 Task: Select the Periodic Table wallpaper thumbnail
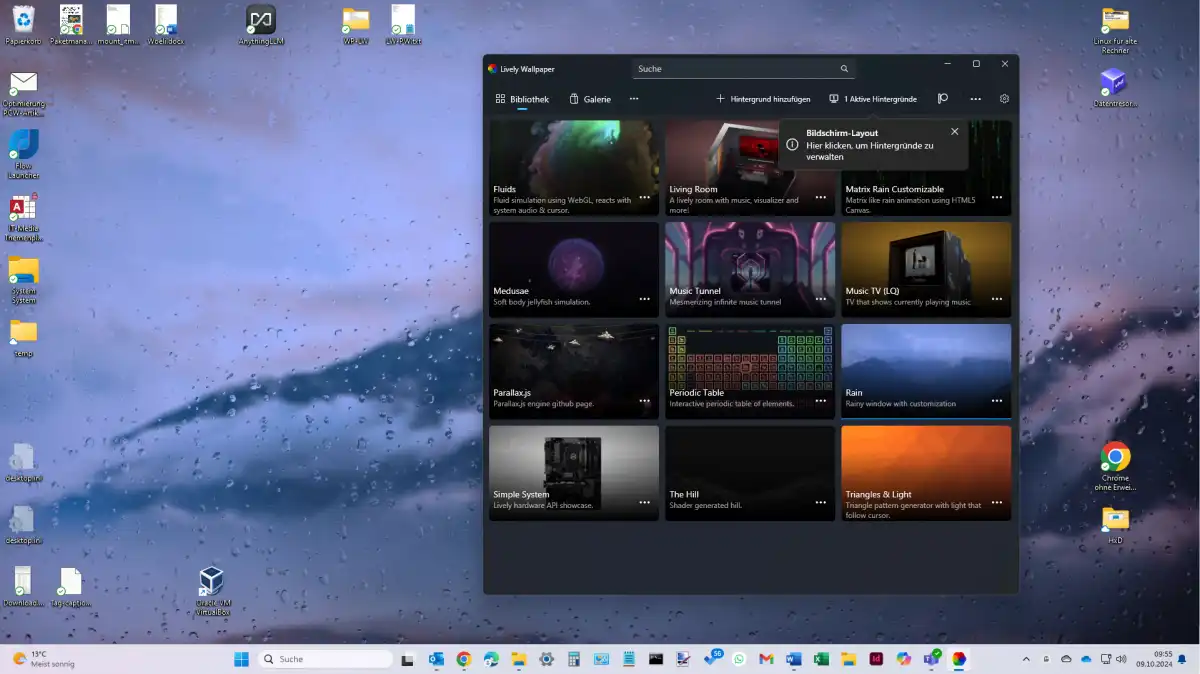[x=749, y=362]
